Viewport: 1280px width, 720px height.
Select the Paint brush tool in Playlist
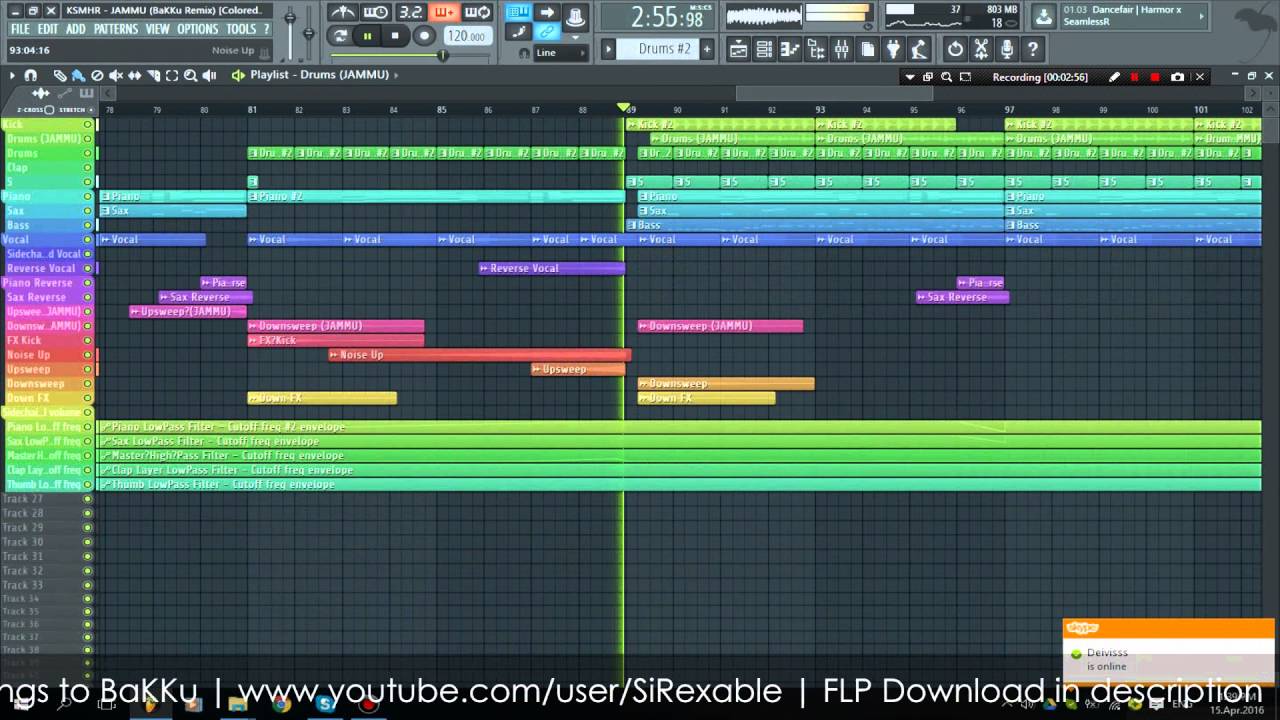click(x=78, y=75)
